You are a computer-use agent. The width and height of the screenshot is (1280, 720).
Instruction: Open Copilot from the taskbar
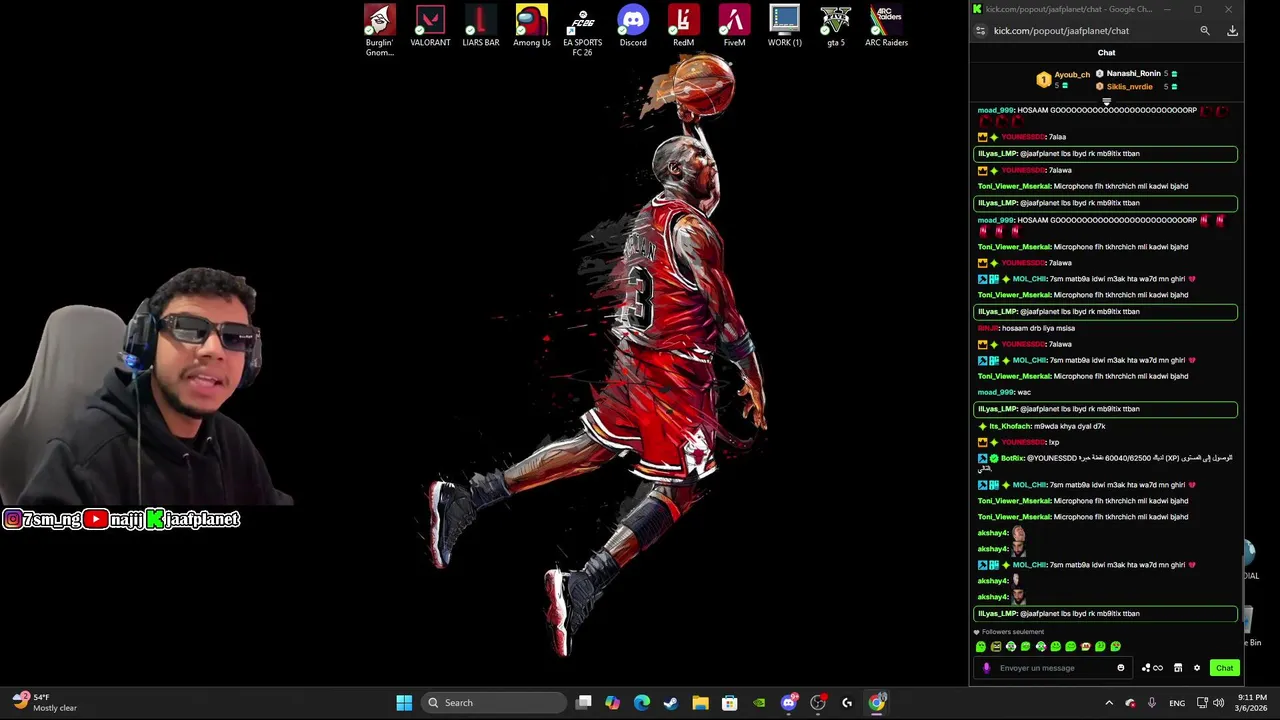[x=612, y=703]
